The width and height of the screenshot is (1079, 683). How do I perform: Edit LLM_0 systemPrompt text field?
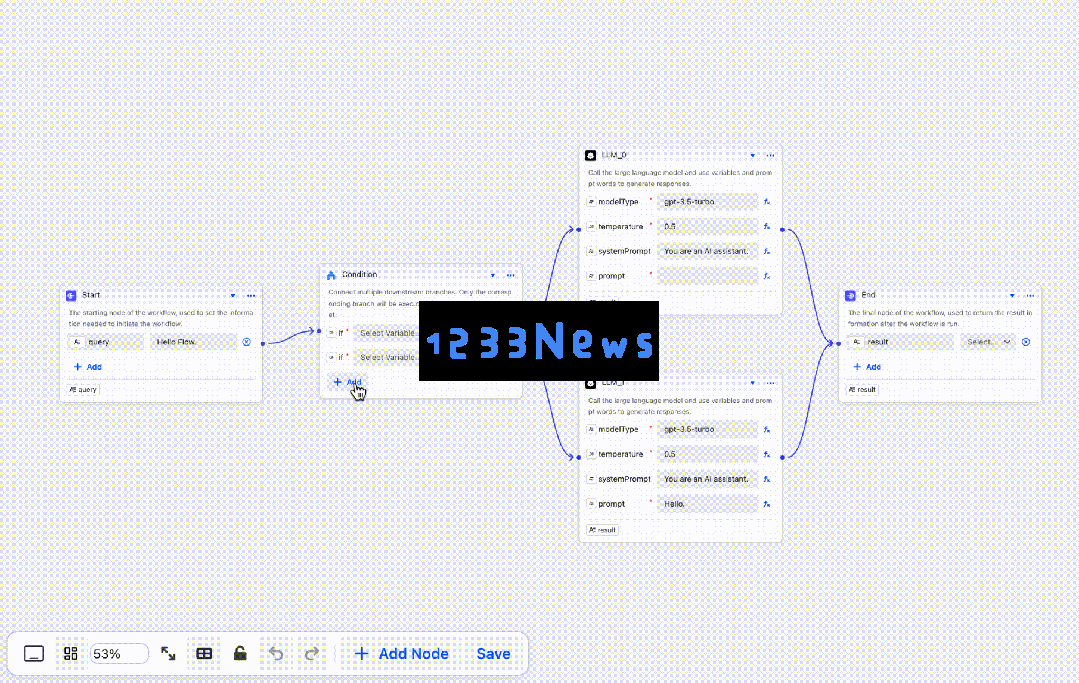click(x=707, y=251)
